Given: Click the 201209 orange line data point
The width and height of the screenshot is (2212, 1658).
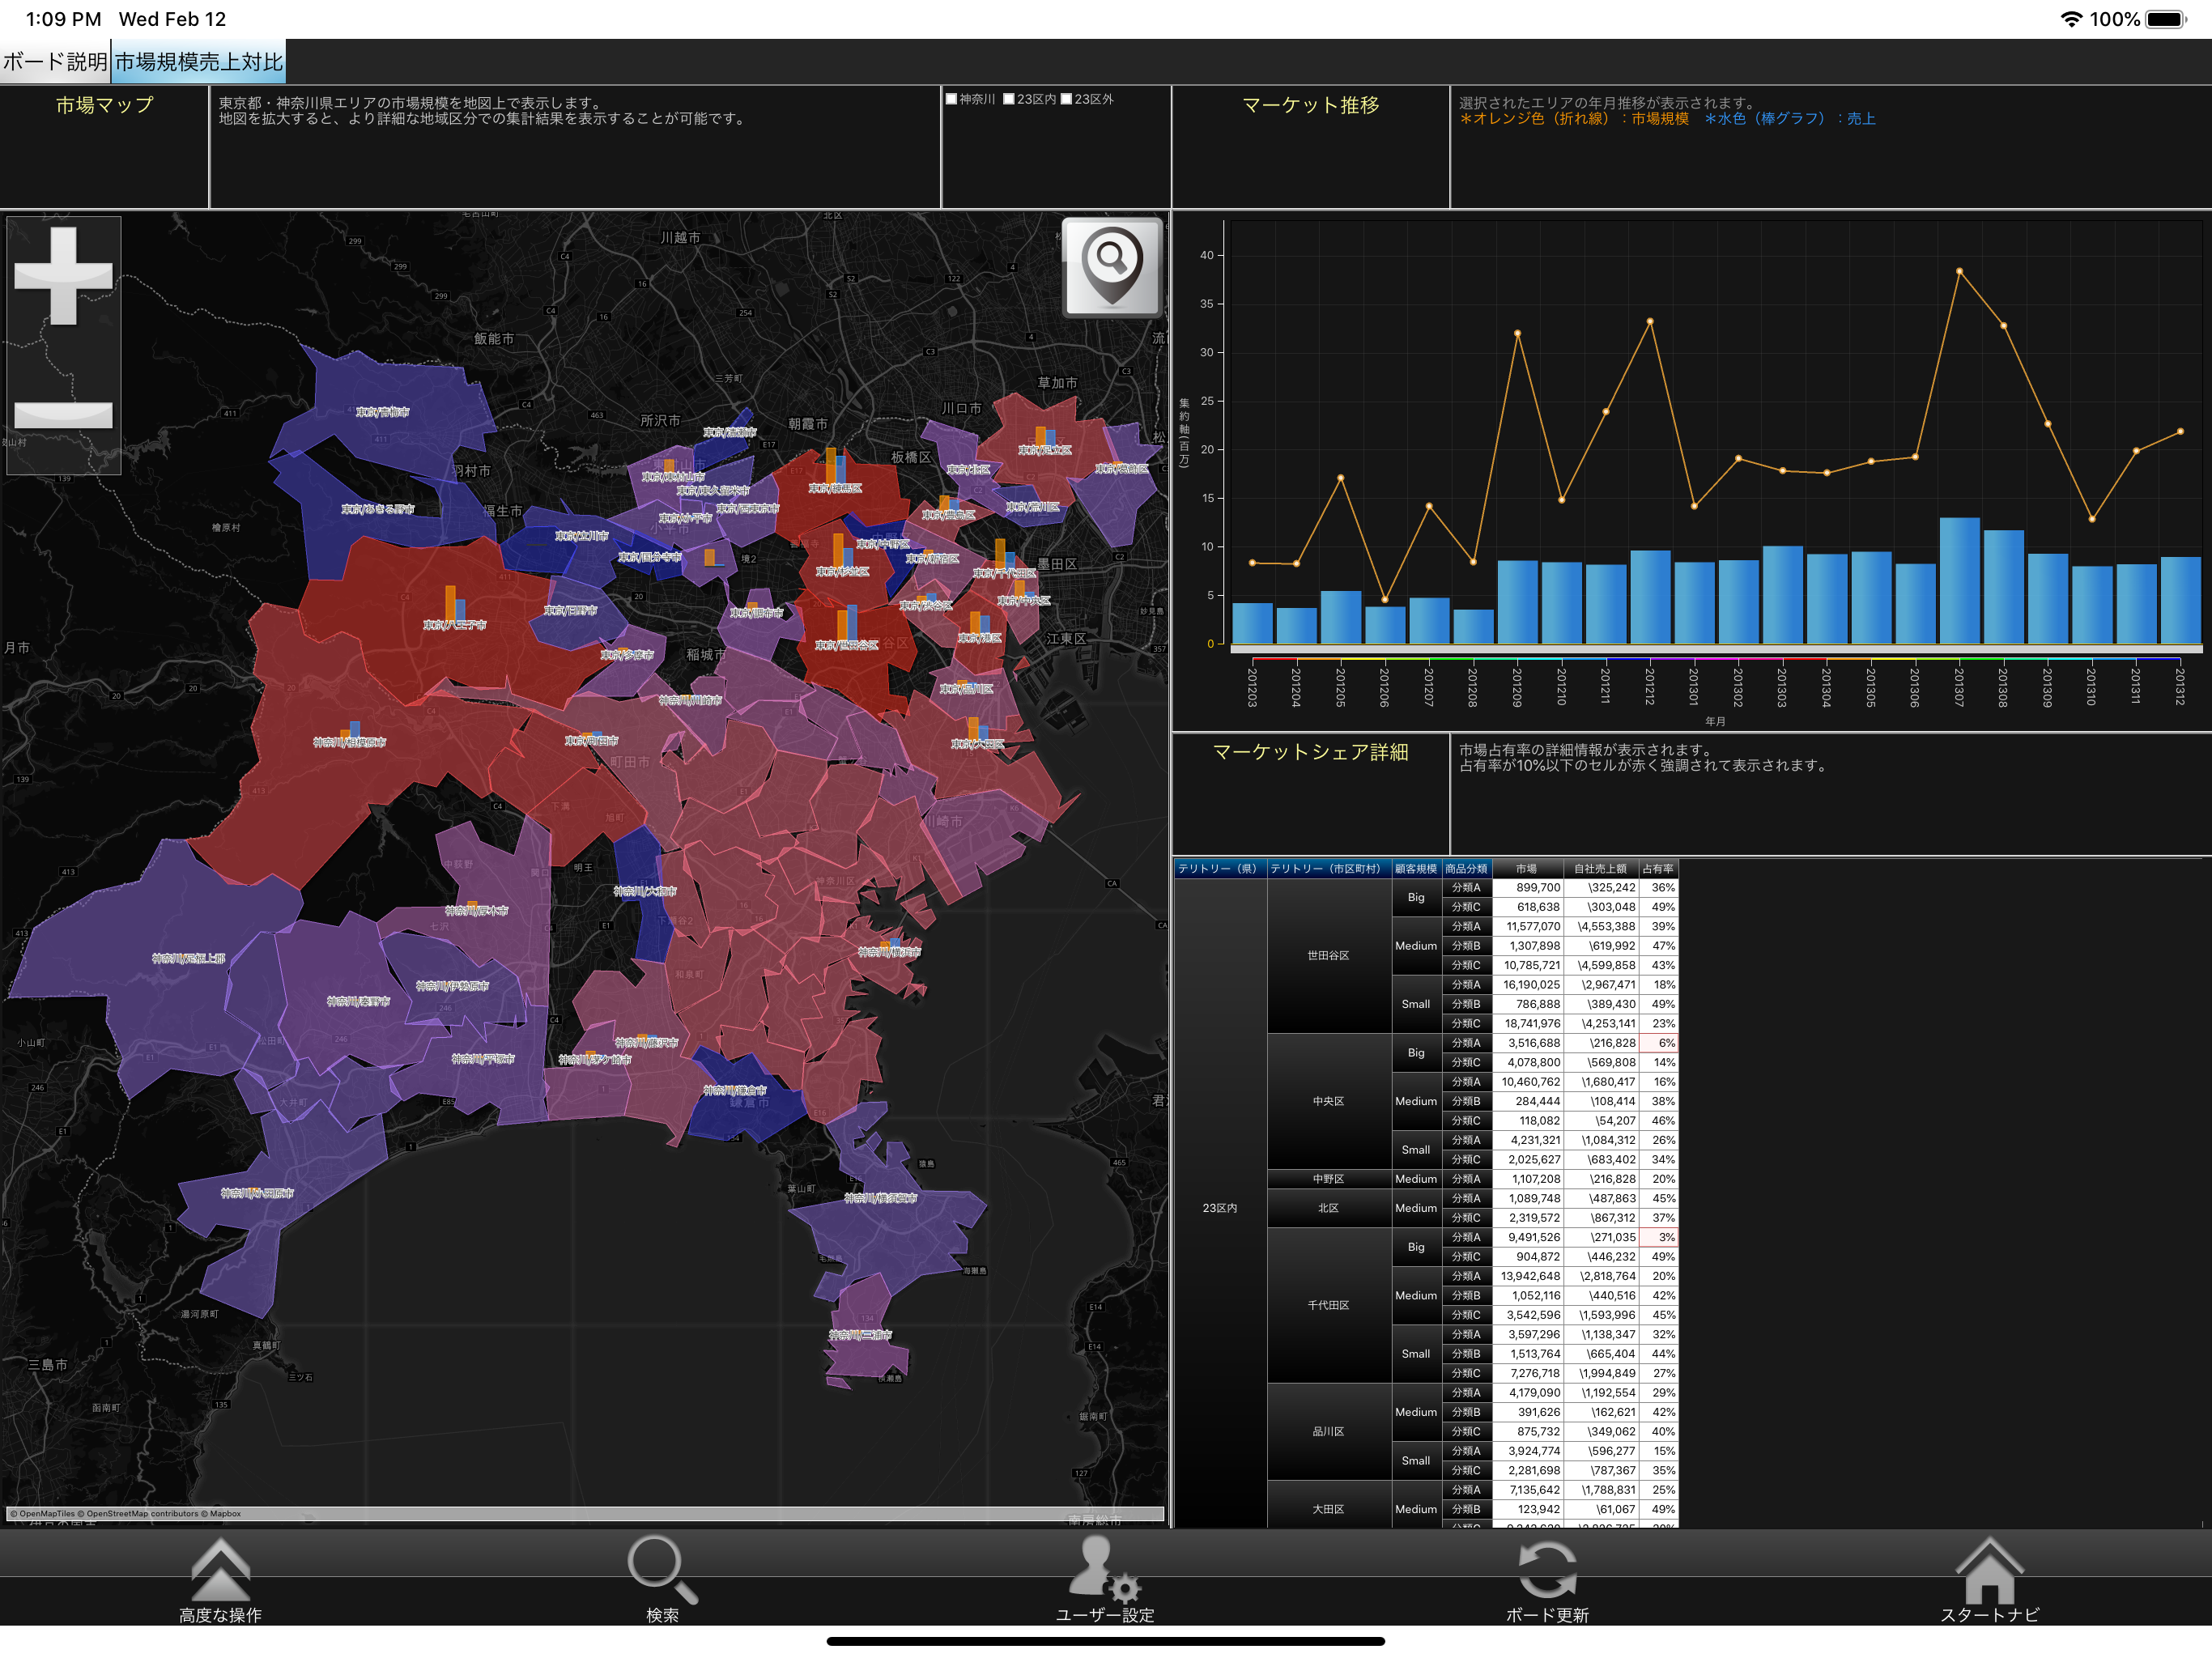Looking at the screenshot, I should click(1517, 333).
